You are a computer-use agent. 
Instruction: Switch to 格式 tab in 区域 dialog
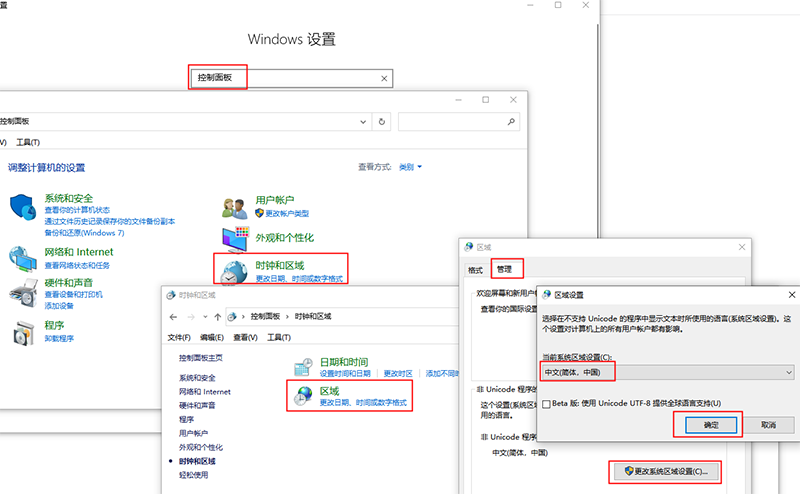pos(476,270)
